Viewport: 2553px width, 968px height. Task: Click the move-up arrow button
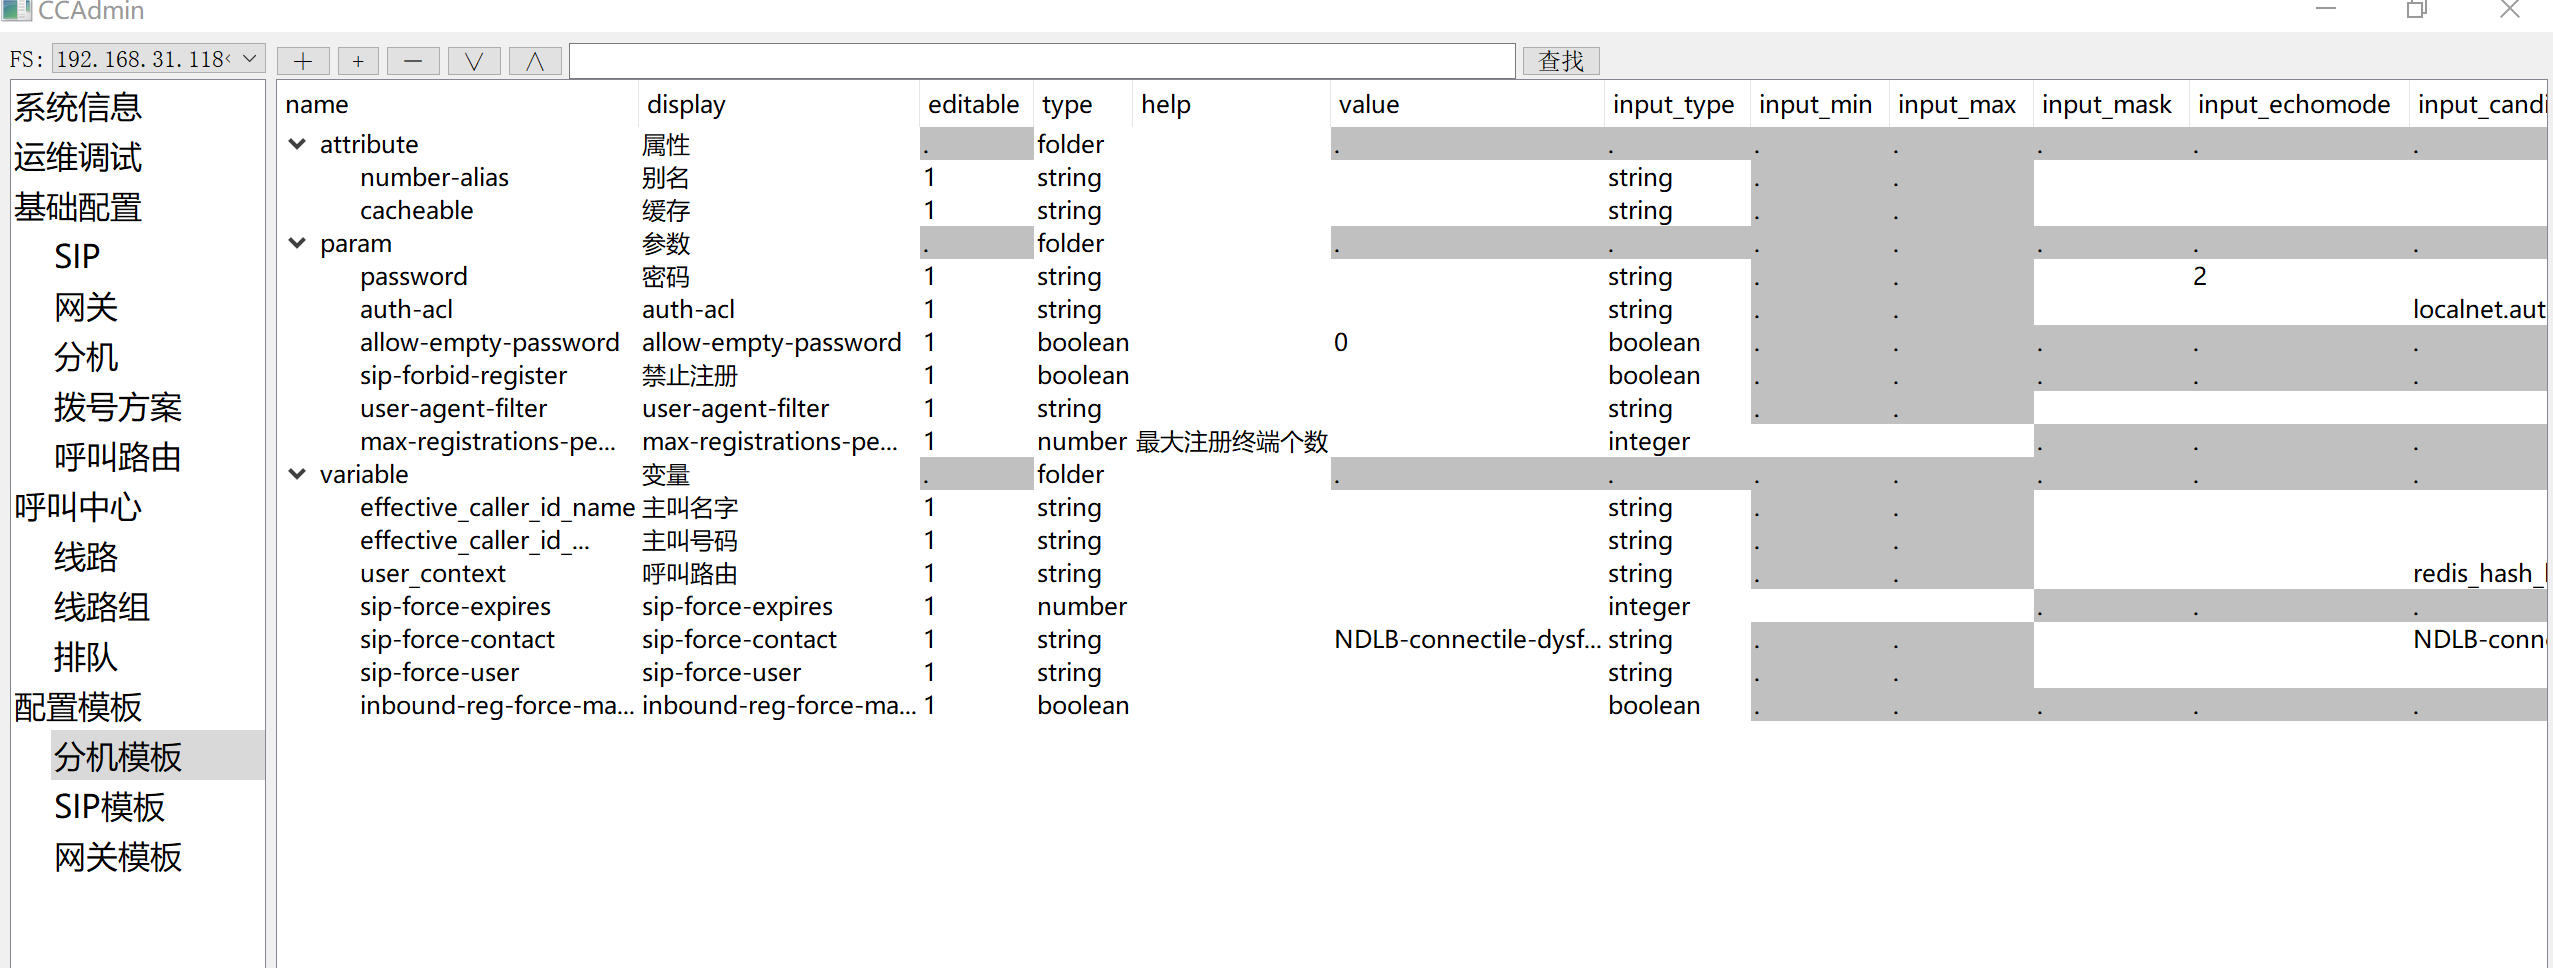535,61
